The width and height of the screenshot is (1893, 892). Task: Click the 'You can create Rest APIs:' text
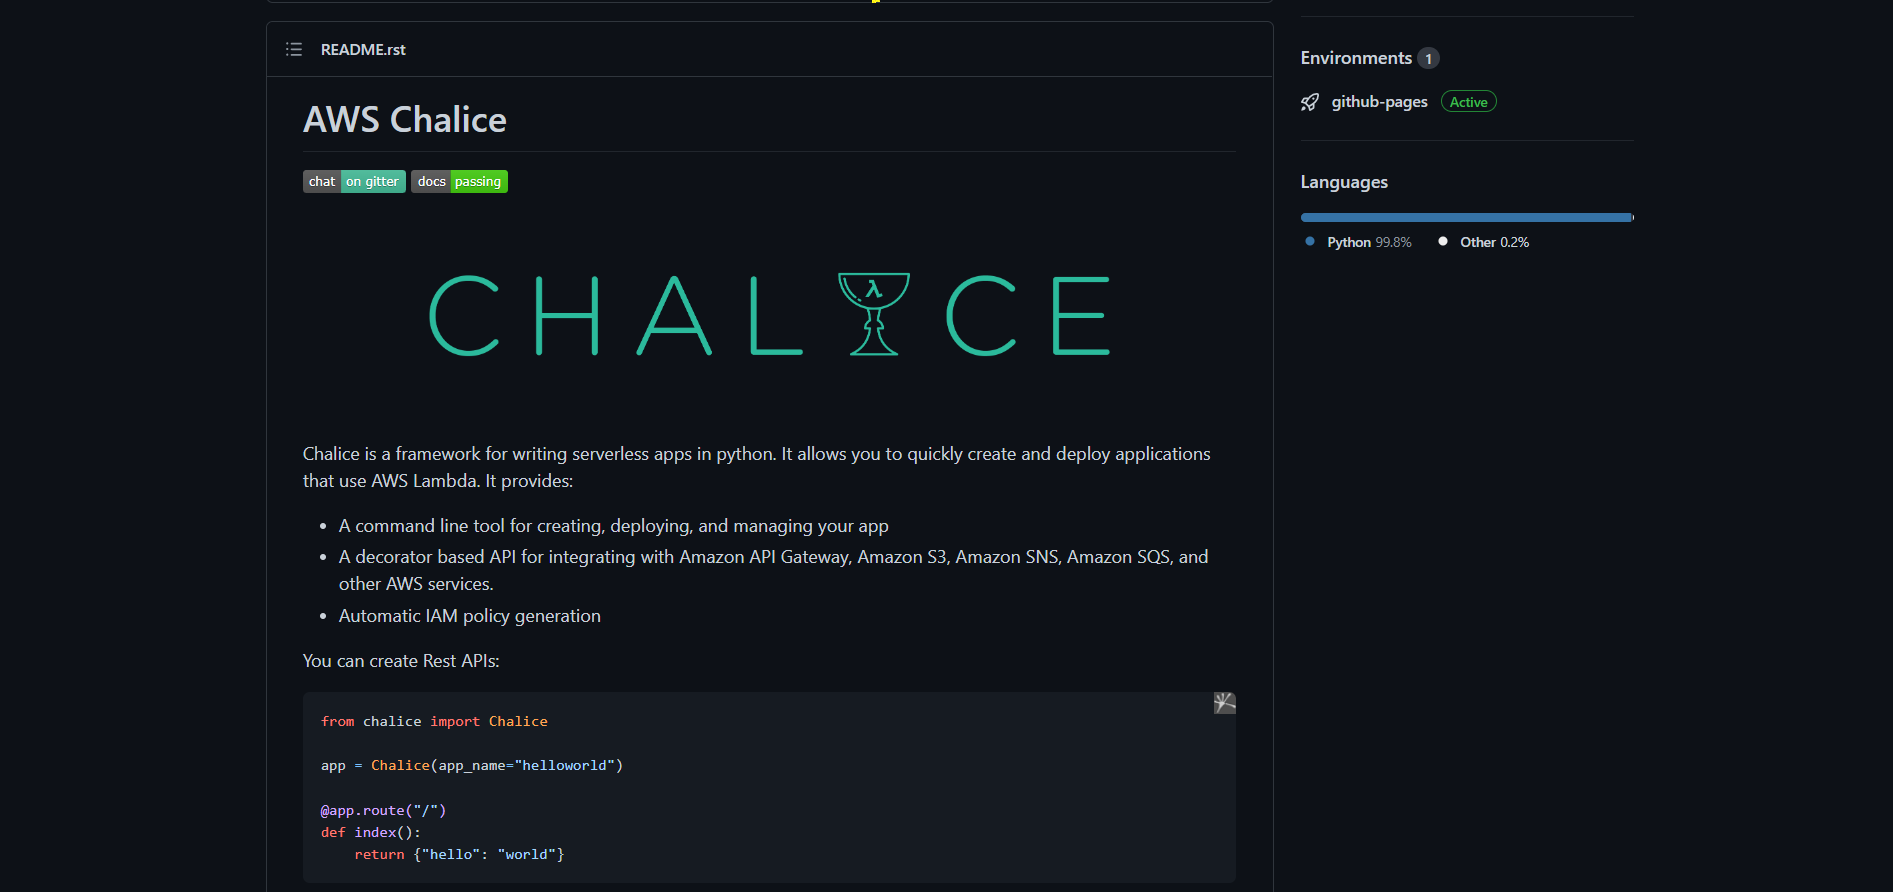[x=401, y=661]
